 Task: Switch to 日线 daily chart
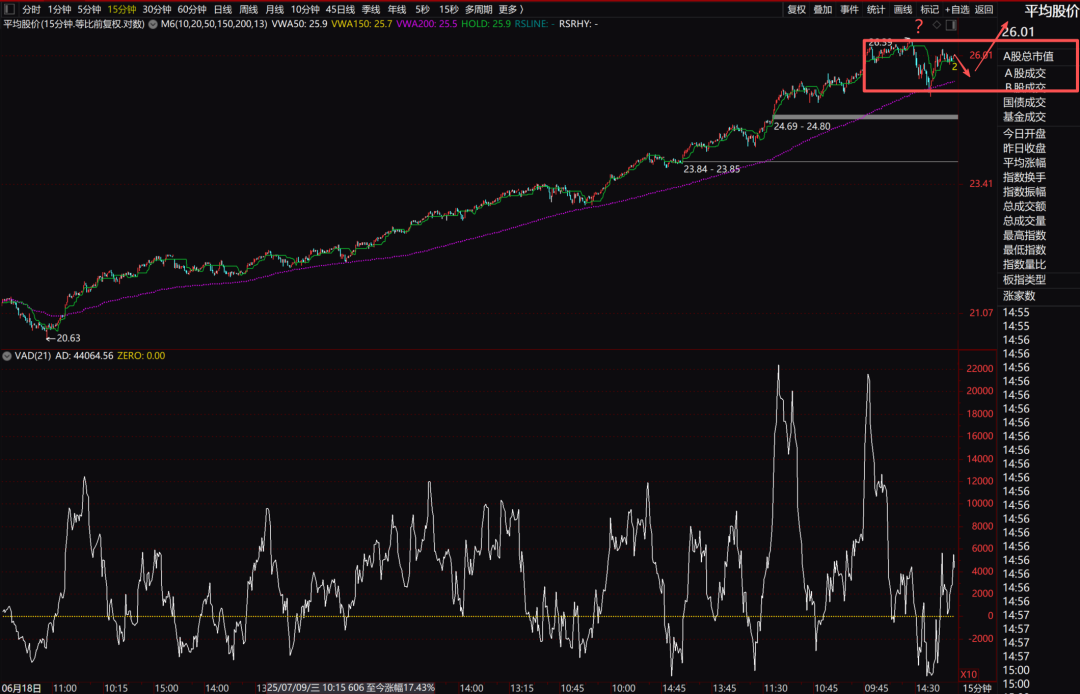tap(223, 9)
